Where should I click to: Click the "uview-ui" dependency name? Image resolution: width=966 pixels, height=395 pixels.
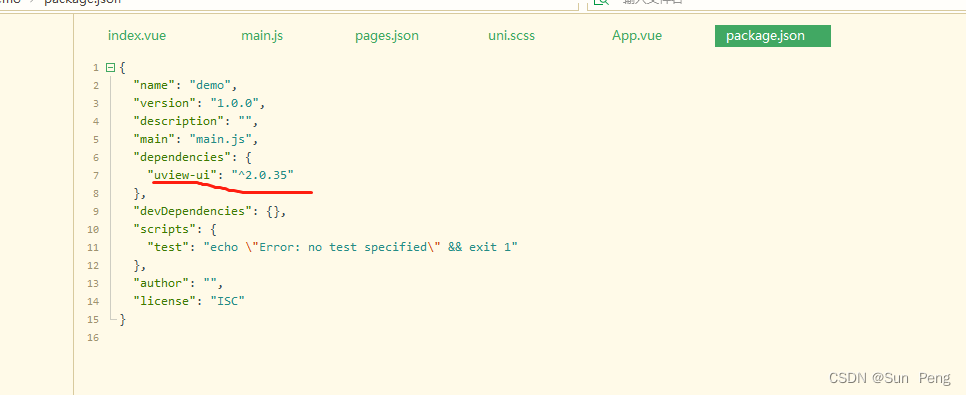[182, 175]
